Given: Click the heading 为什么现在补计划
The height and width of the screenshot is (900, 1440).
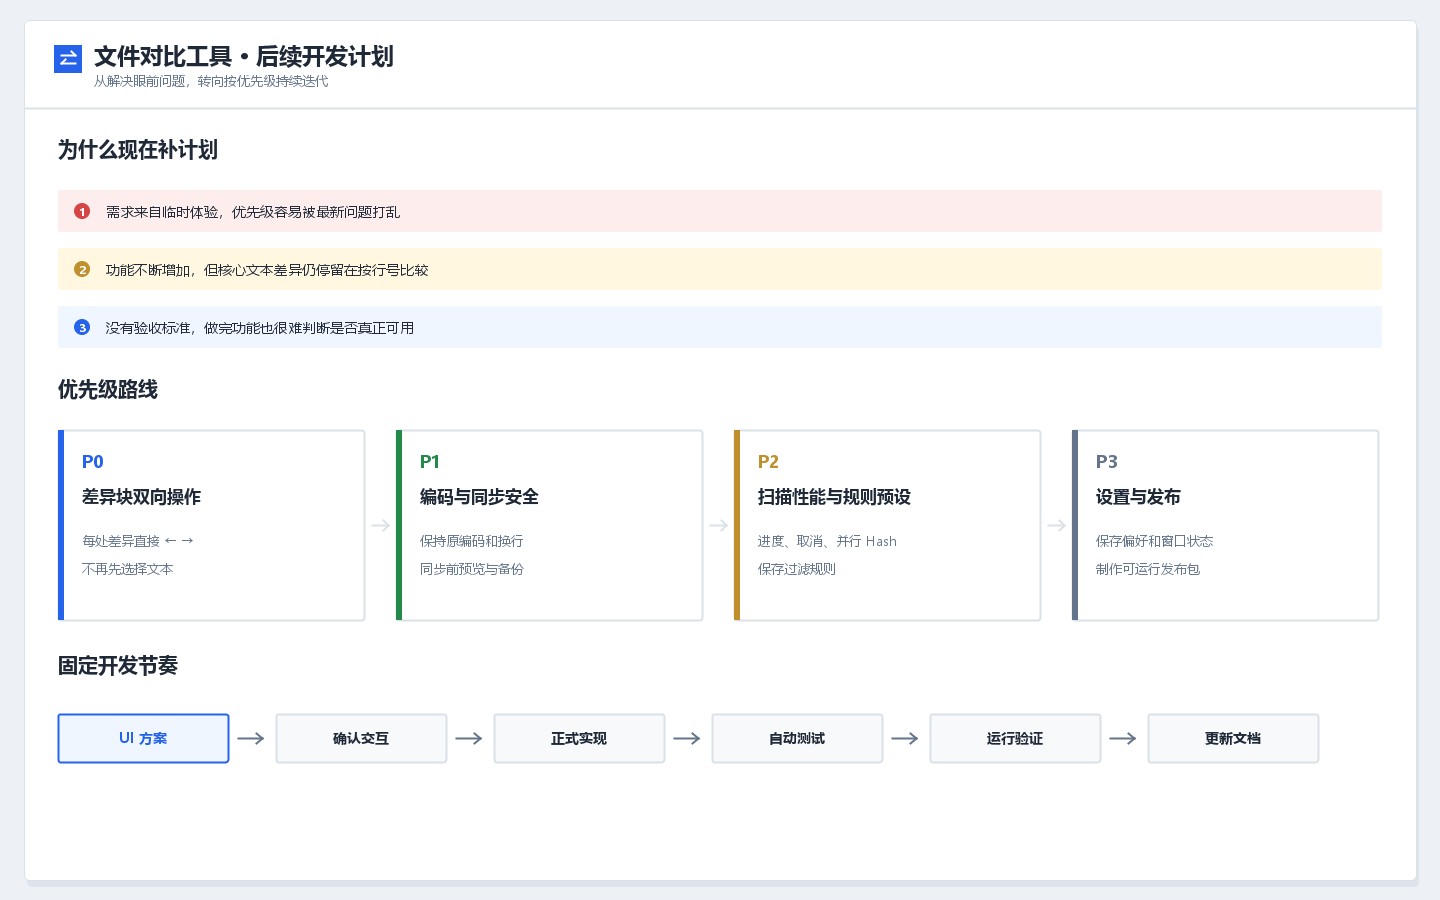Looking at the screenshot, I should tap(138, 150).
